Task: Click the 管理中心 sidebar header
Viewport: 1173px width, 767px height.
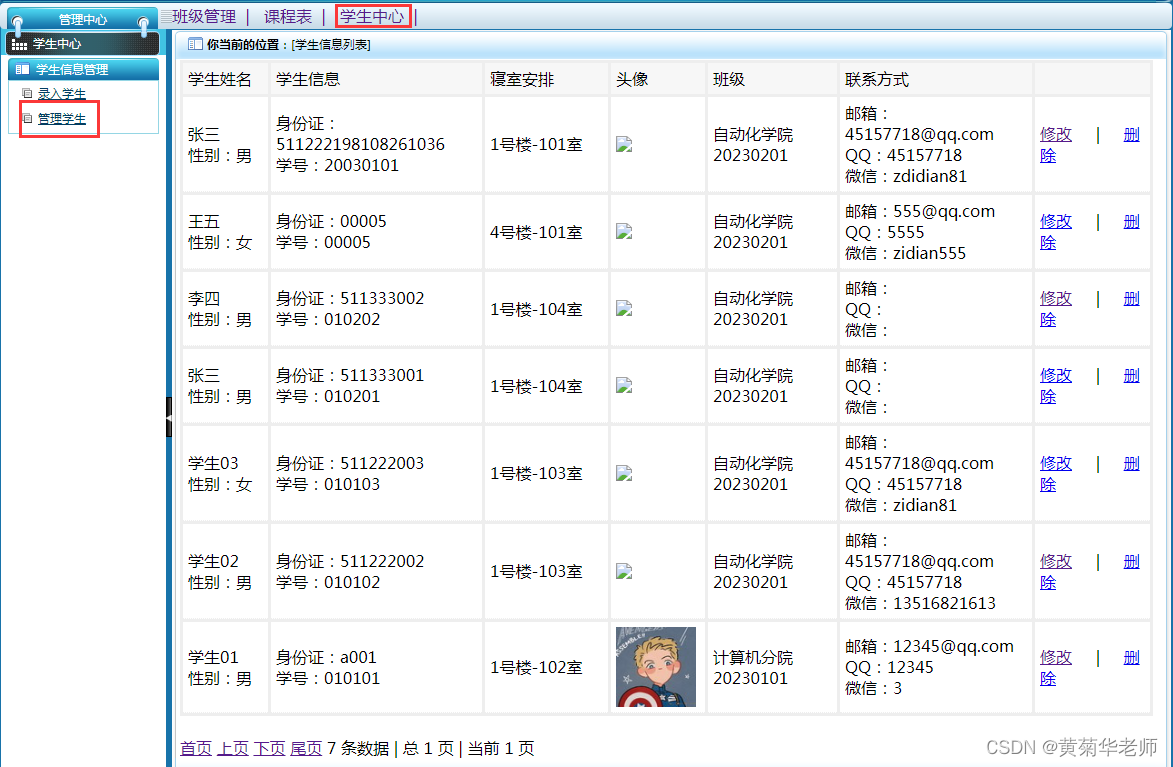Action: [82, 19]
